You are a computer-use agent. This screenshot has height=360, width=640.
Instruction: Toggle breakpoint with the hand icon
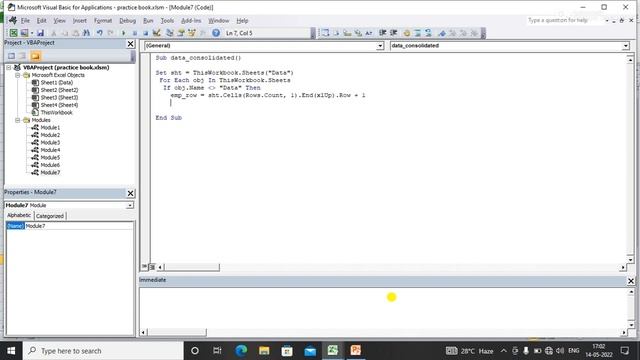tap(407, 33)
